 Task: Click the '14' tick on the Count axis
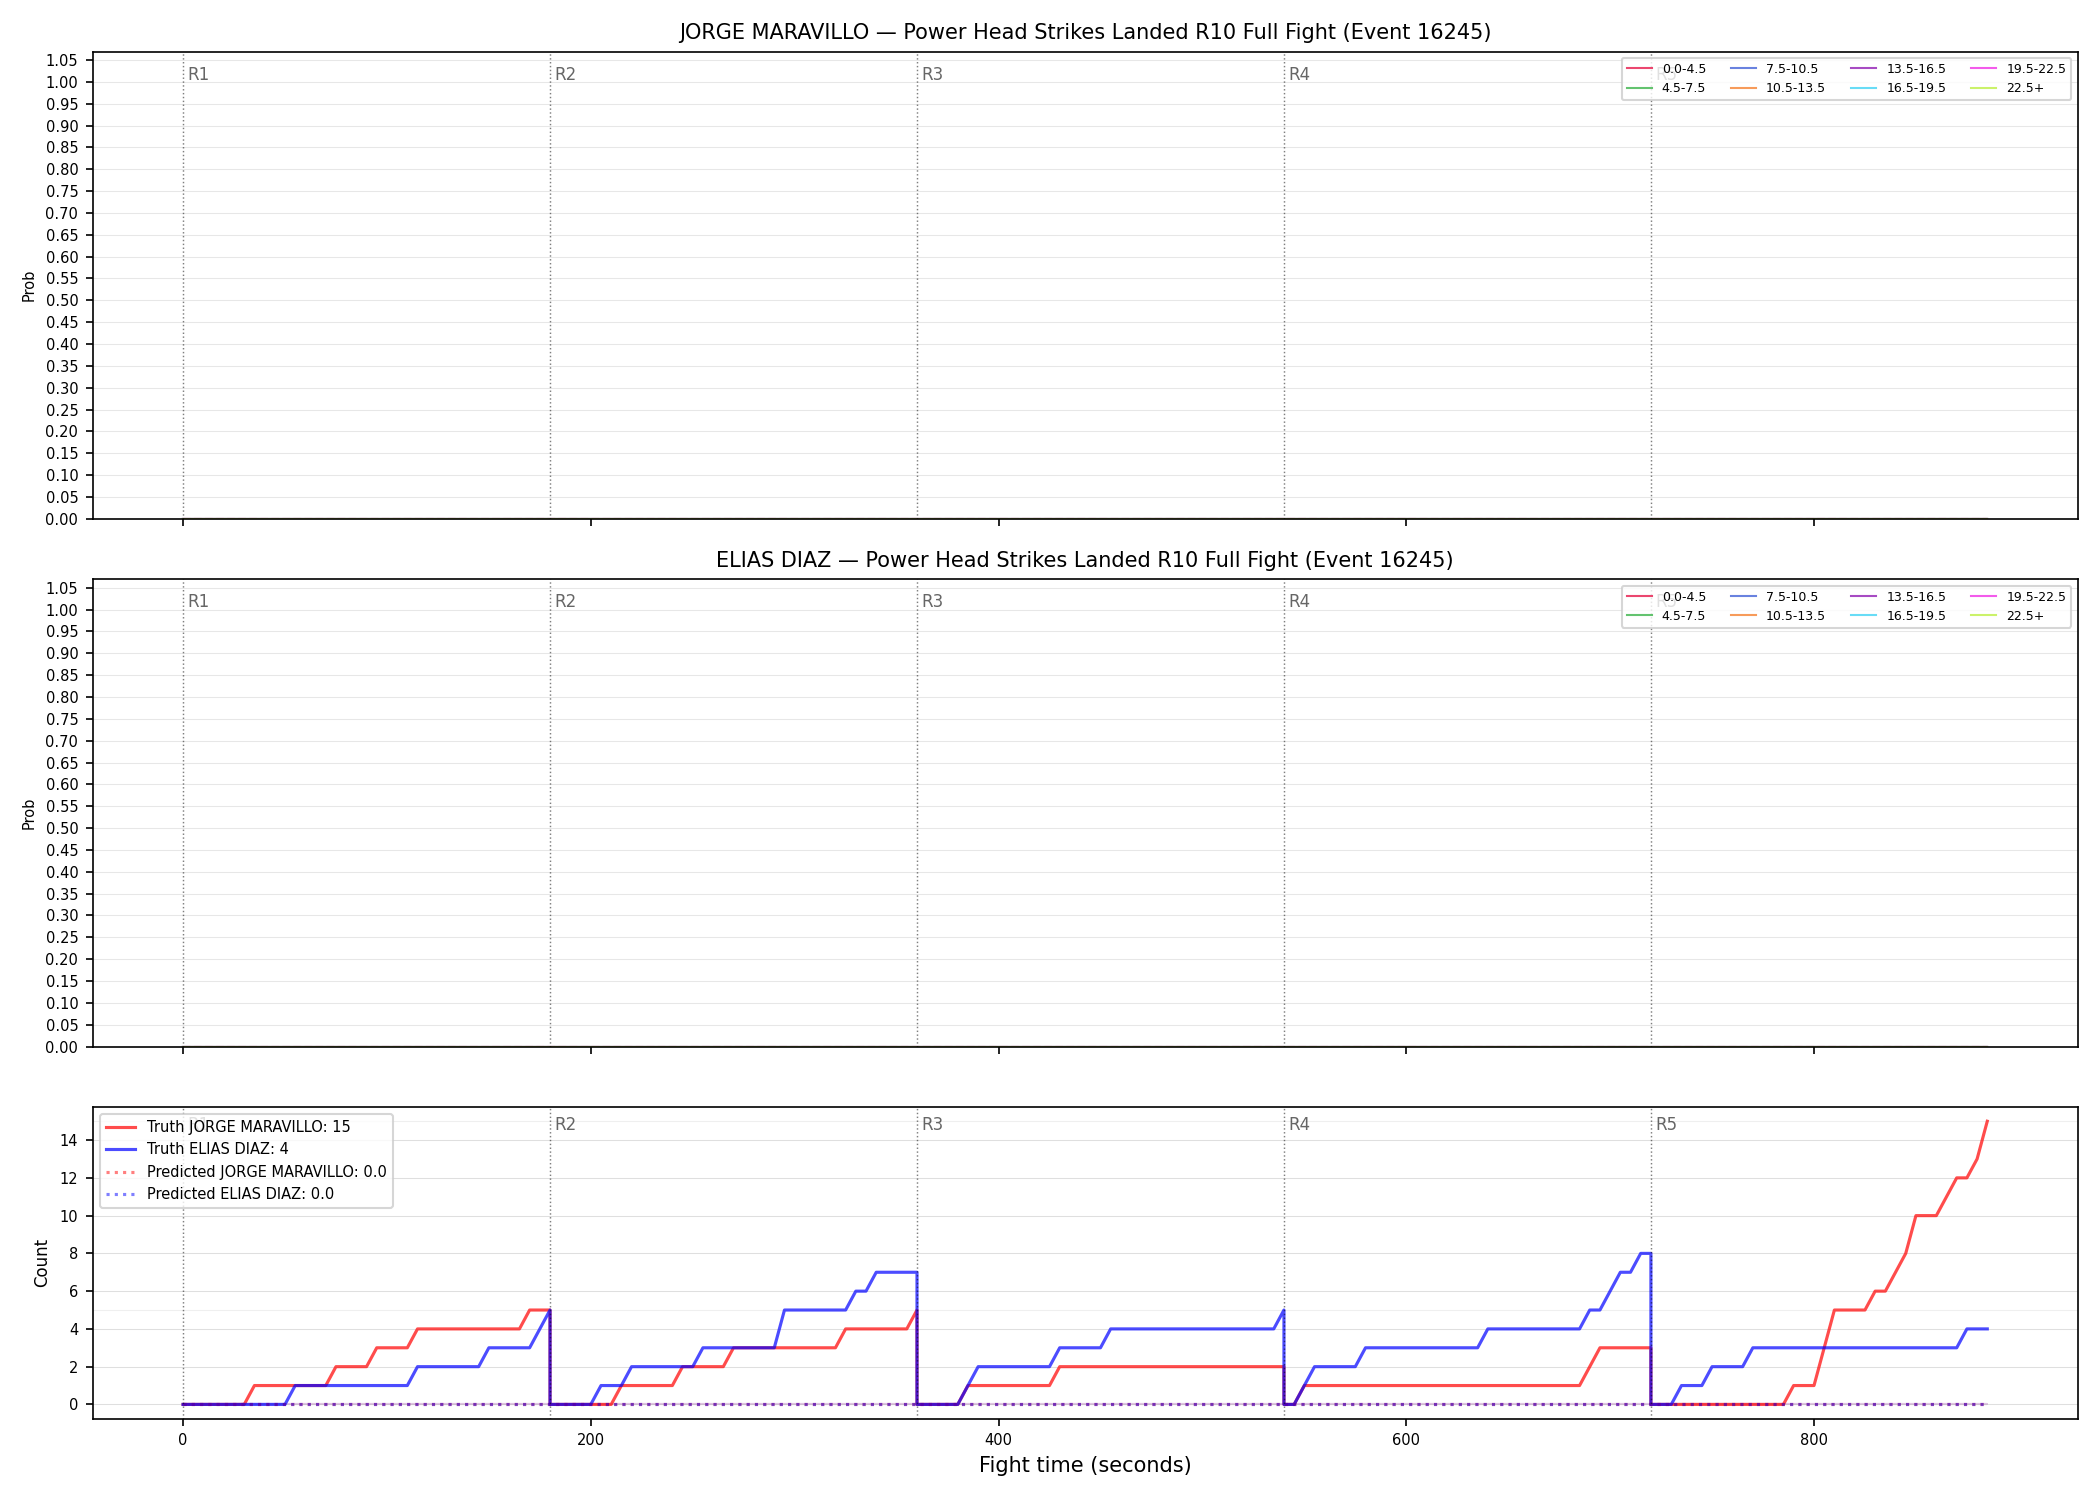point(69,1141)
